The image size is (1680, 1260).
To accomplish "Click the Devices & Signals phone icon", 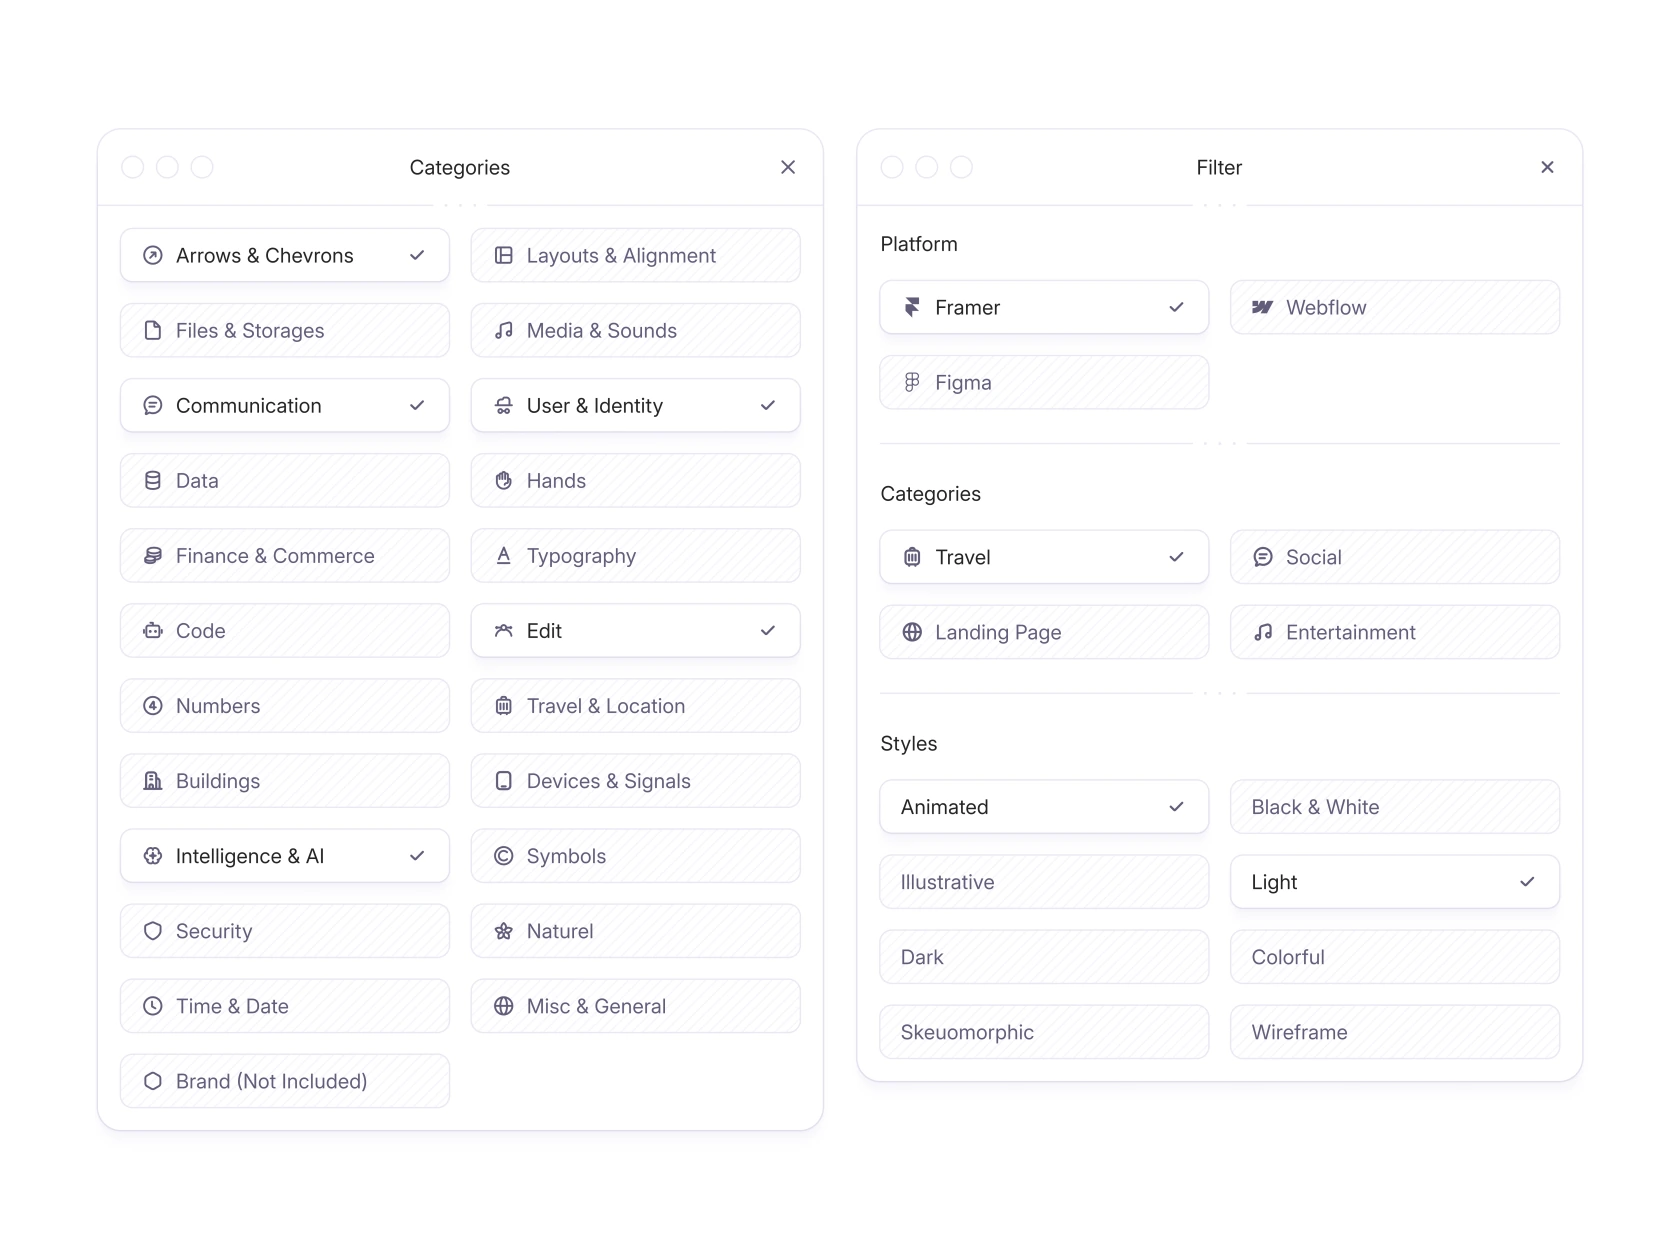I will tap(504, 780).
